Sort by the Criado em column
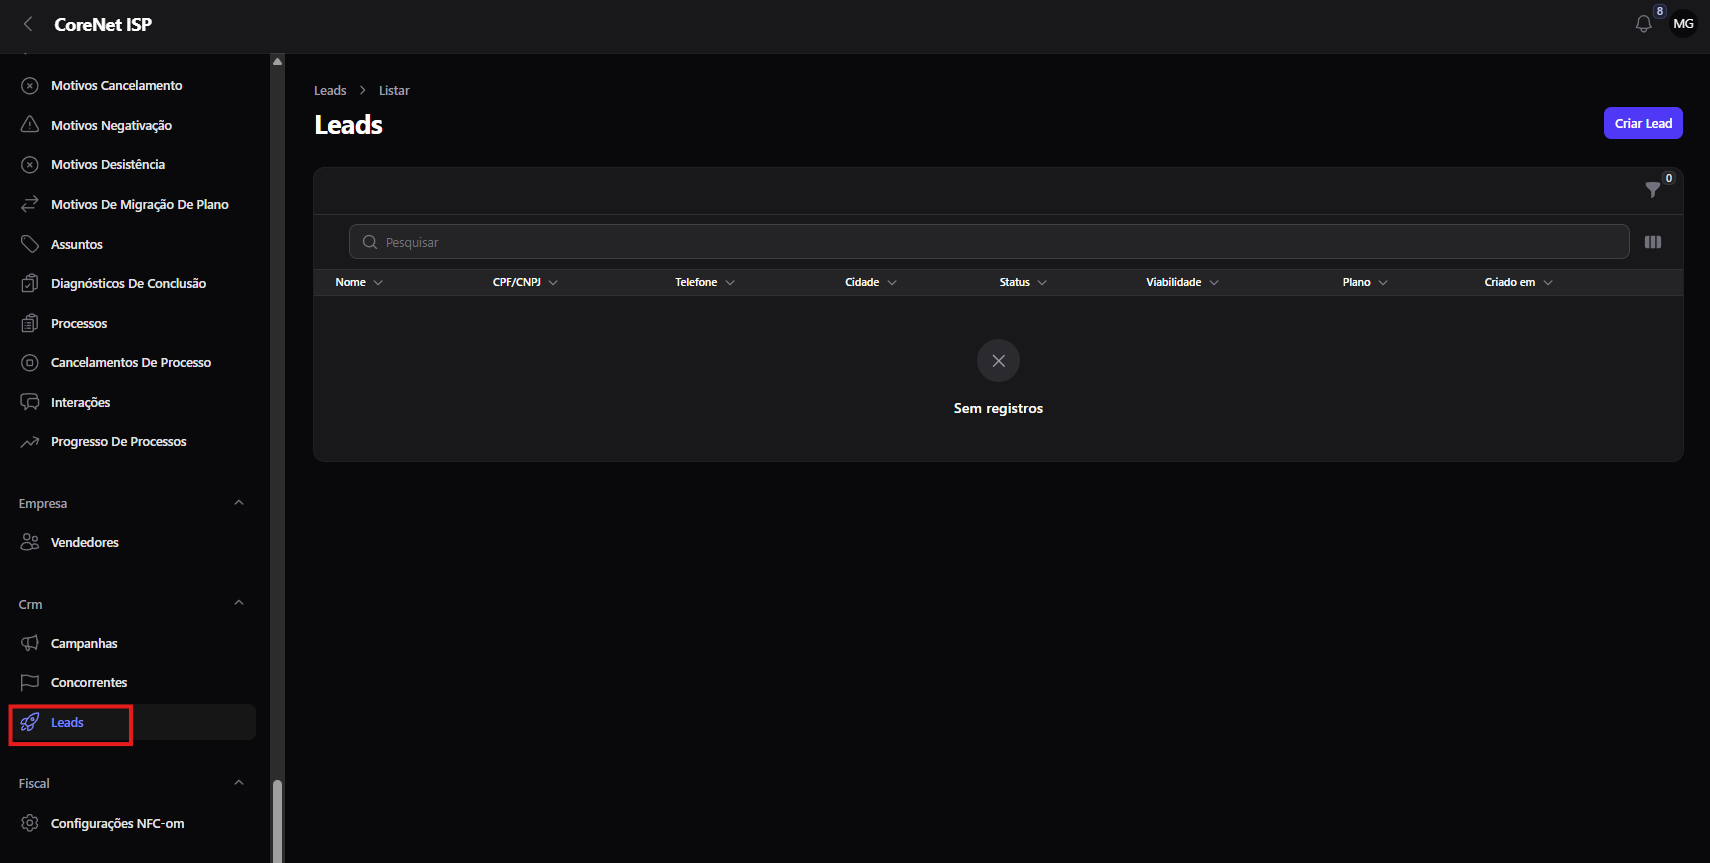The width and height of the screenshot is (1710, 863). tap(1518, 282)
